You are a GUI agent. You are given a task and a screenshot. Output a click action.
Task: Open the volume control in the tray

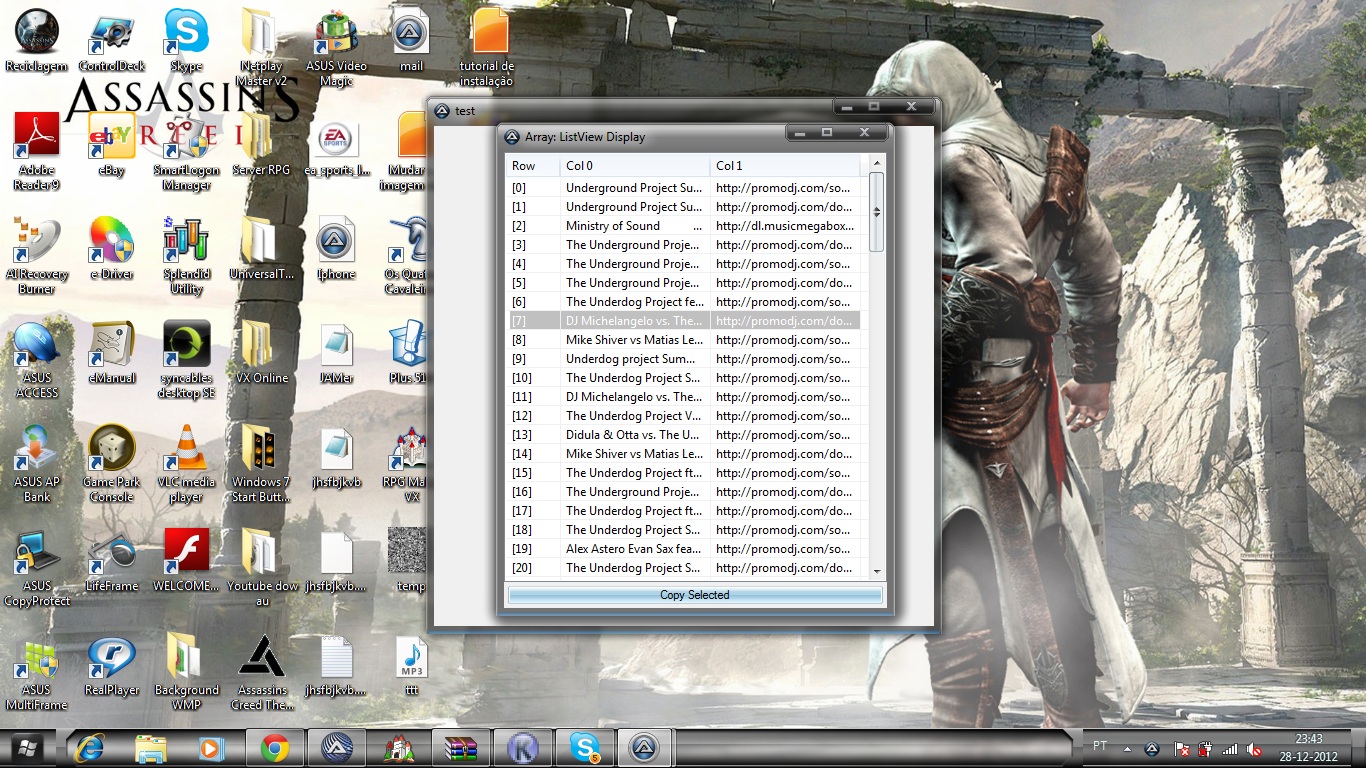coord(1254,748)
